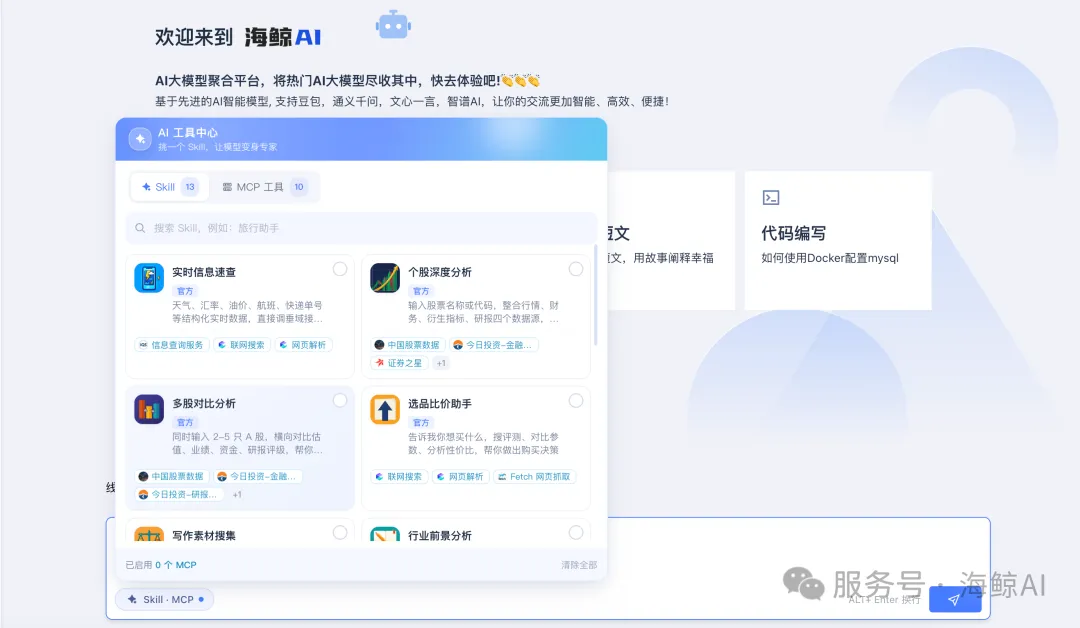Click the 证券之星 tag
Viewport: 1080px width, 628px height.
399,363
